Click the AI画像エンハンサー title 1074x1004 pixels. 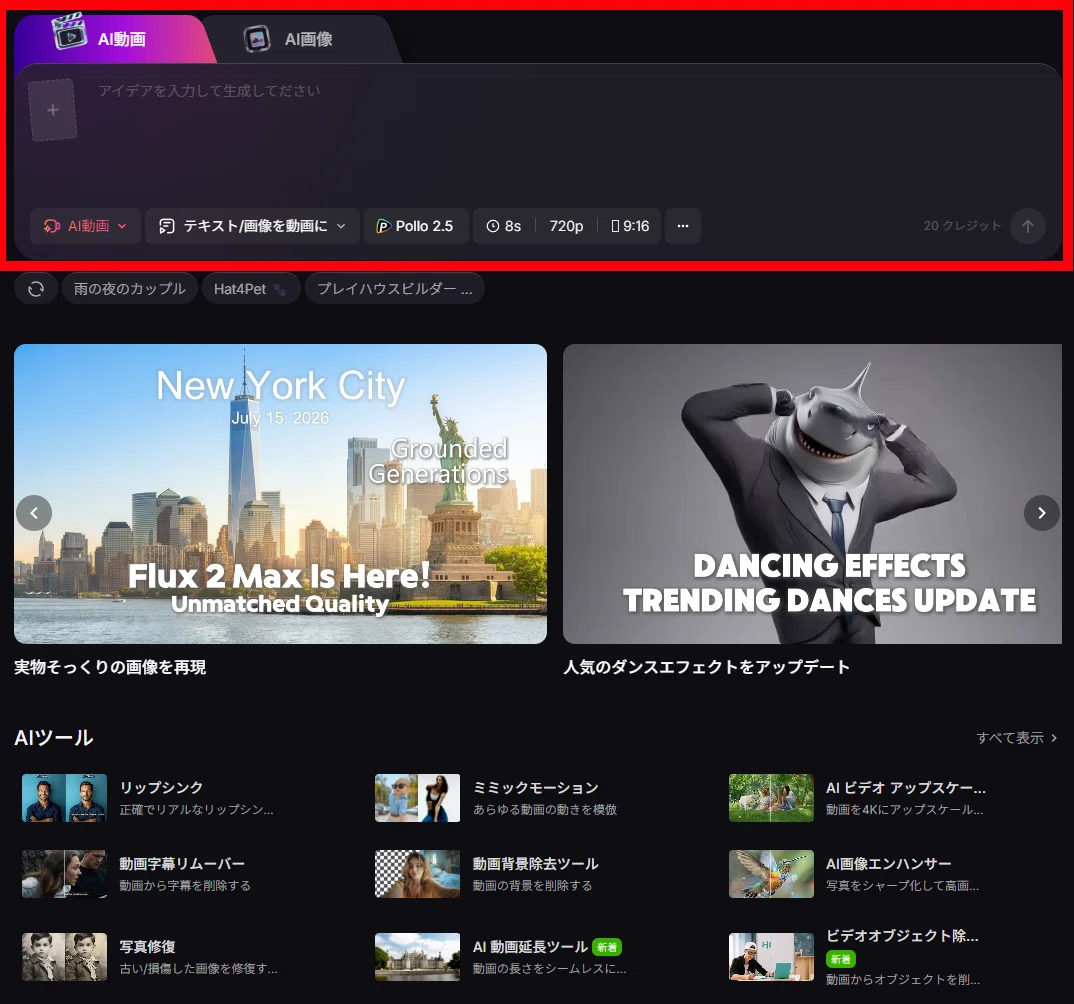[x=888, y=864]
